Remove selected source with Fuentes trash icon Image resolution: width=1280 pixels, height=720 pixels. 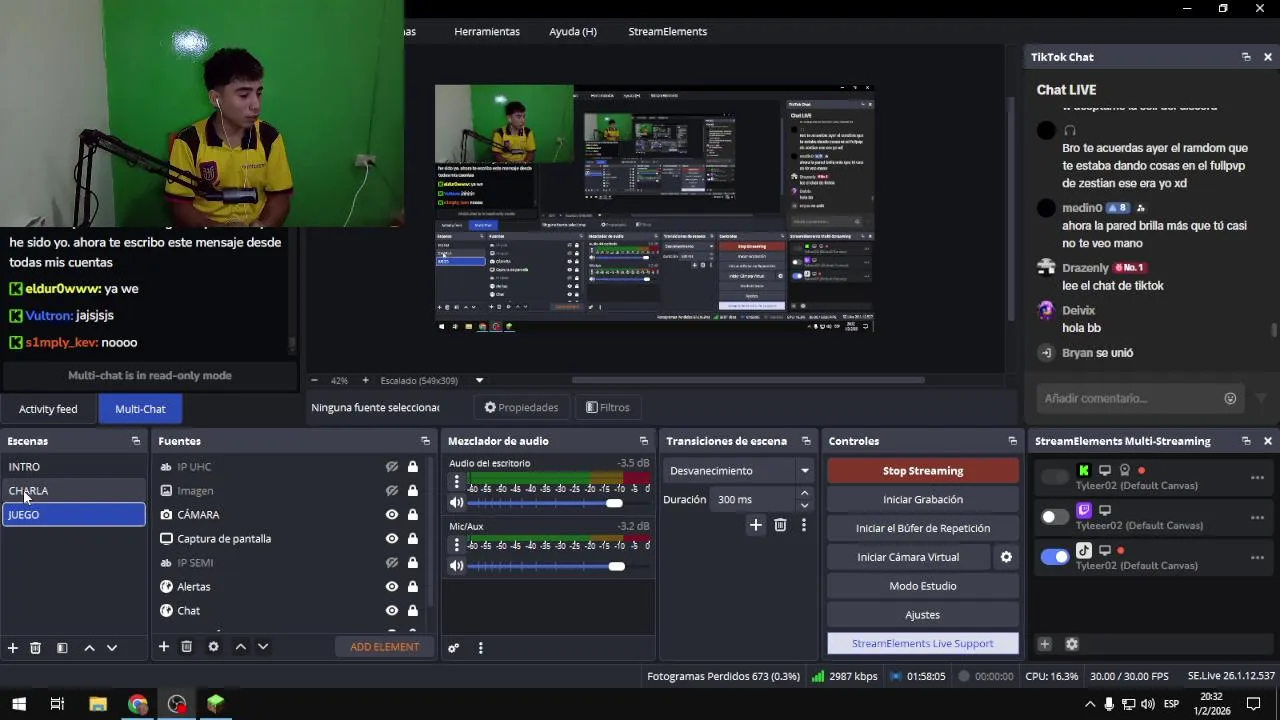pyautogui.click(x=186, y=647)
